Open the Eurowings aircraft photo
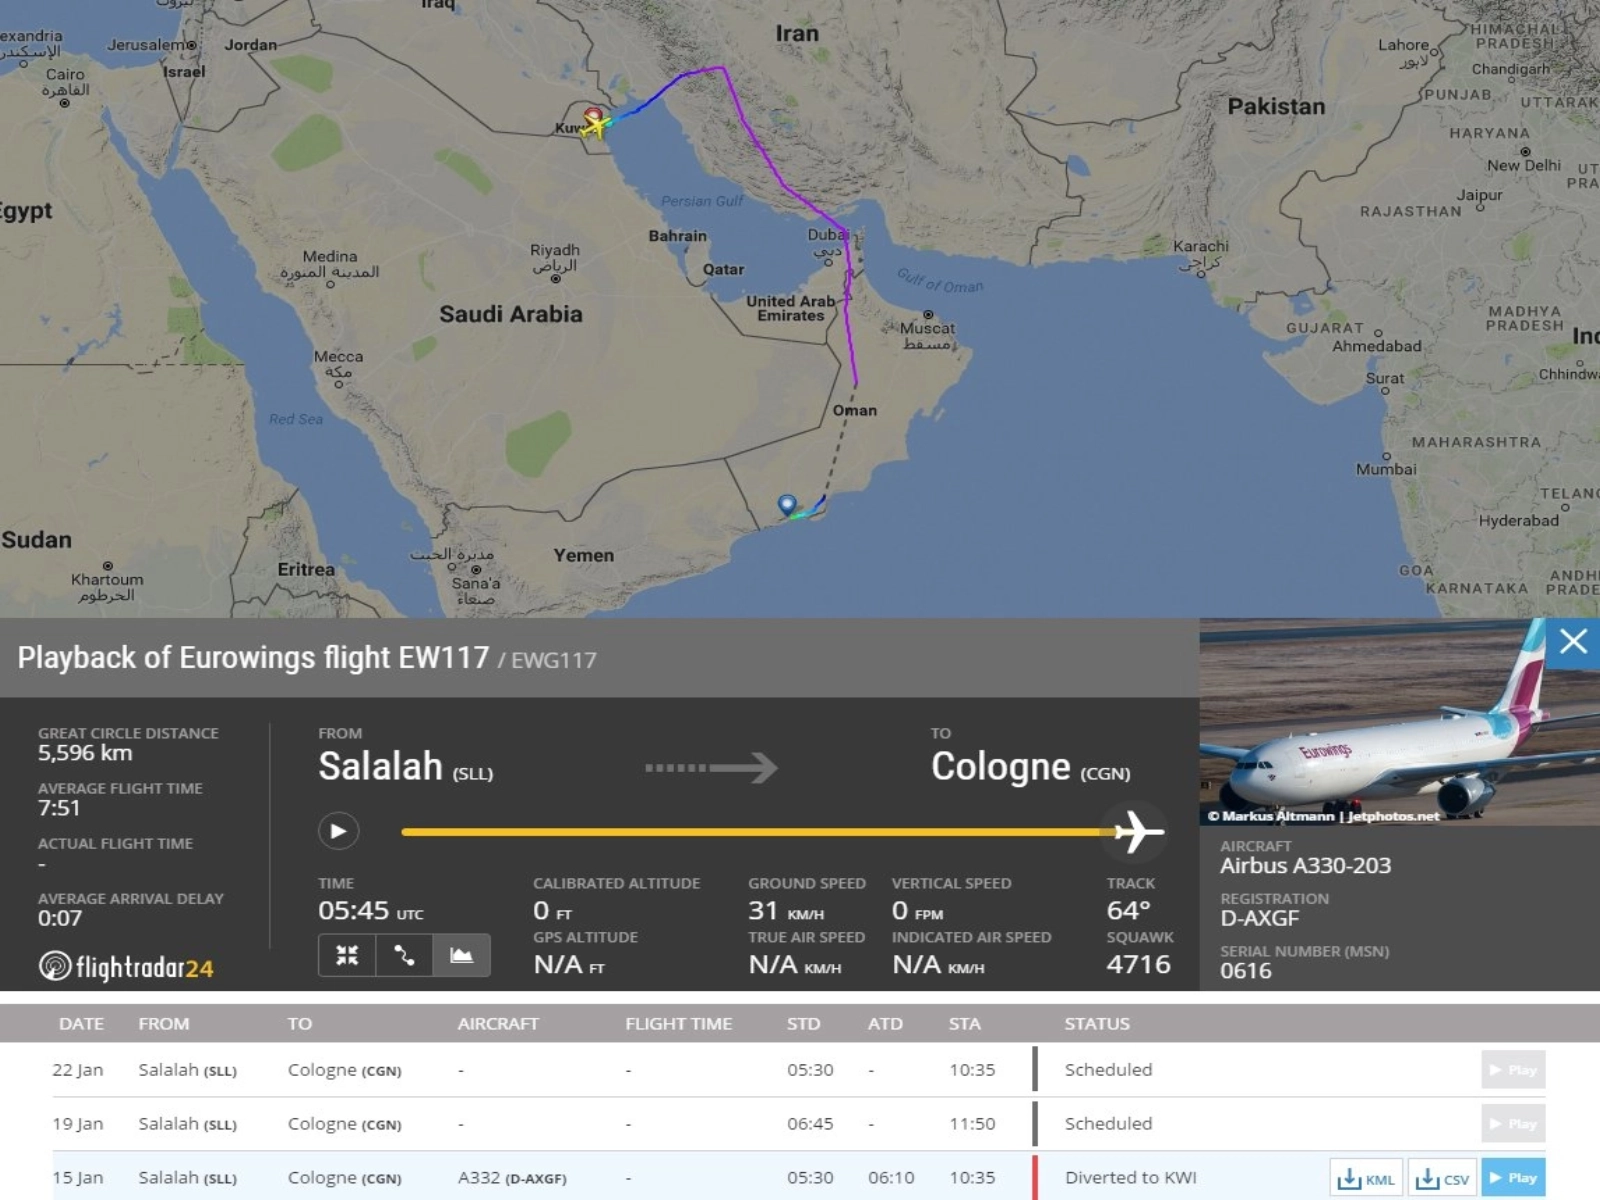The width and height of the screenshot is (1600, 1200). [1380, 722]
